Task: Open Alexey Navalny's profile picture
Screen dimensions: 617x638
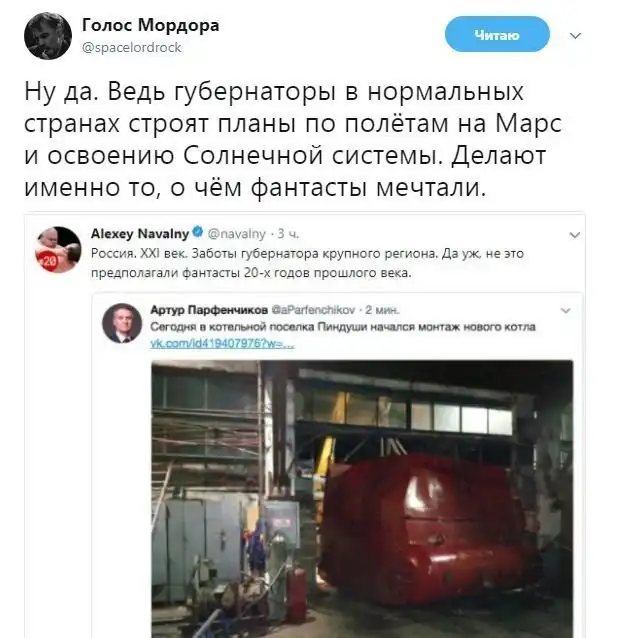Action: [58, 249]
